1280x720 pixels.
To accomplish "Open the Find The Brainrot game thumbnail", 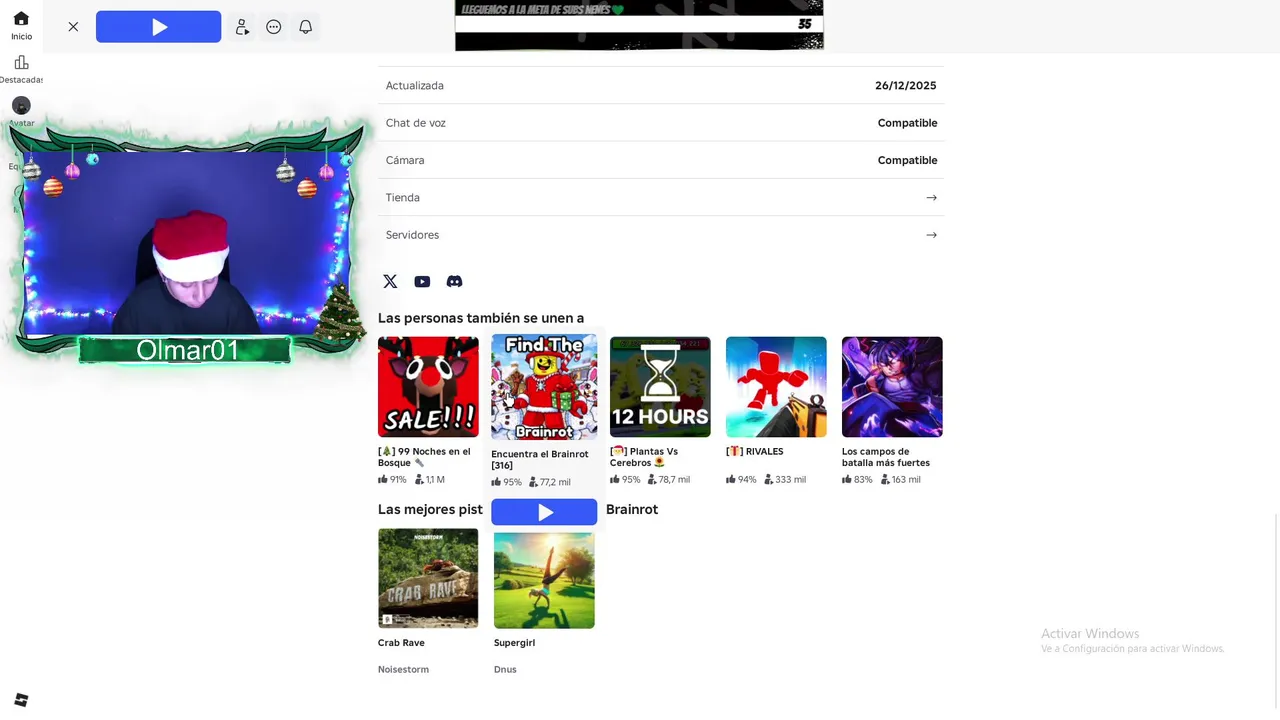I will click(544, 387).
